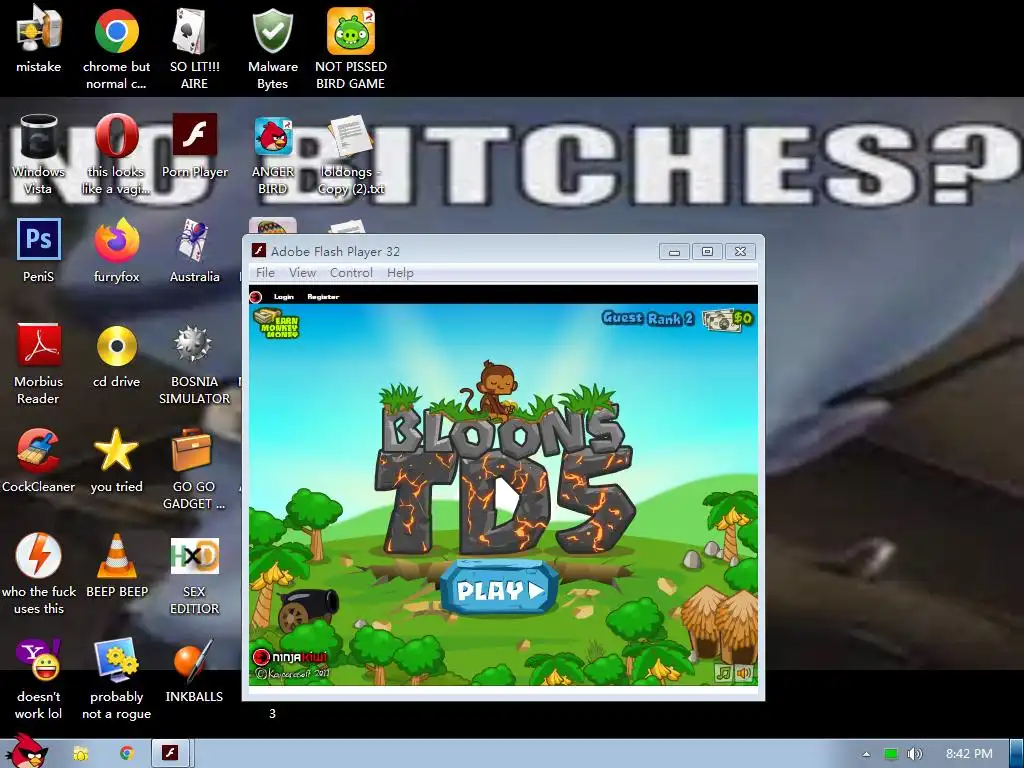Open Chrome from the taskbar
The width and height of the screenshot is (1024, 768).
(x=127, y=754)
